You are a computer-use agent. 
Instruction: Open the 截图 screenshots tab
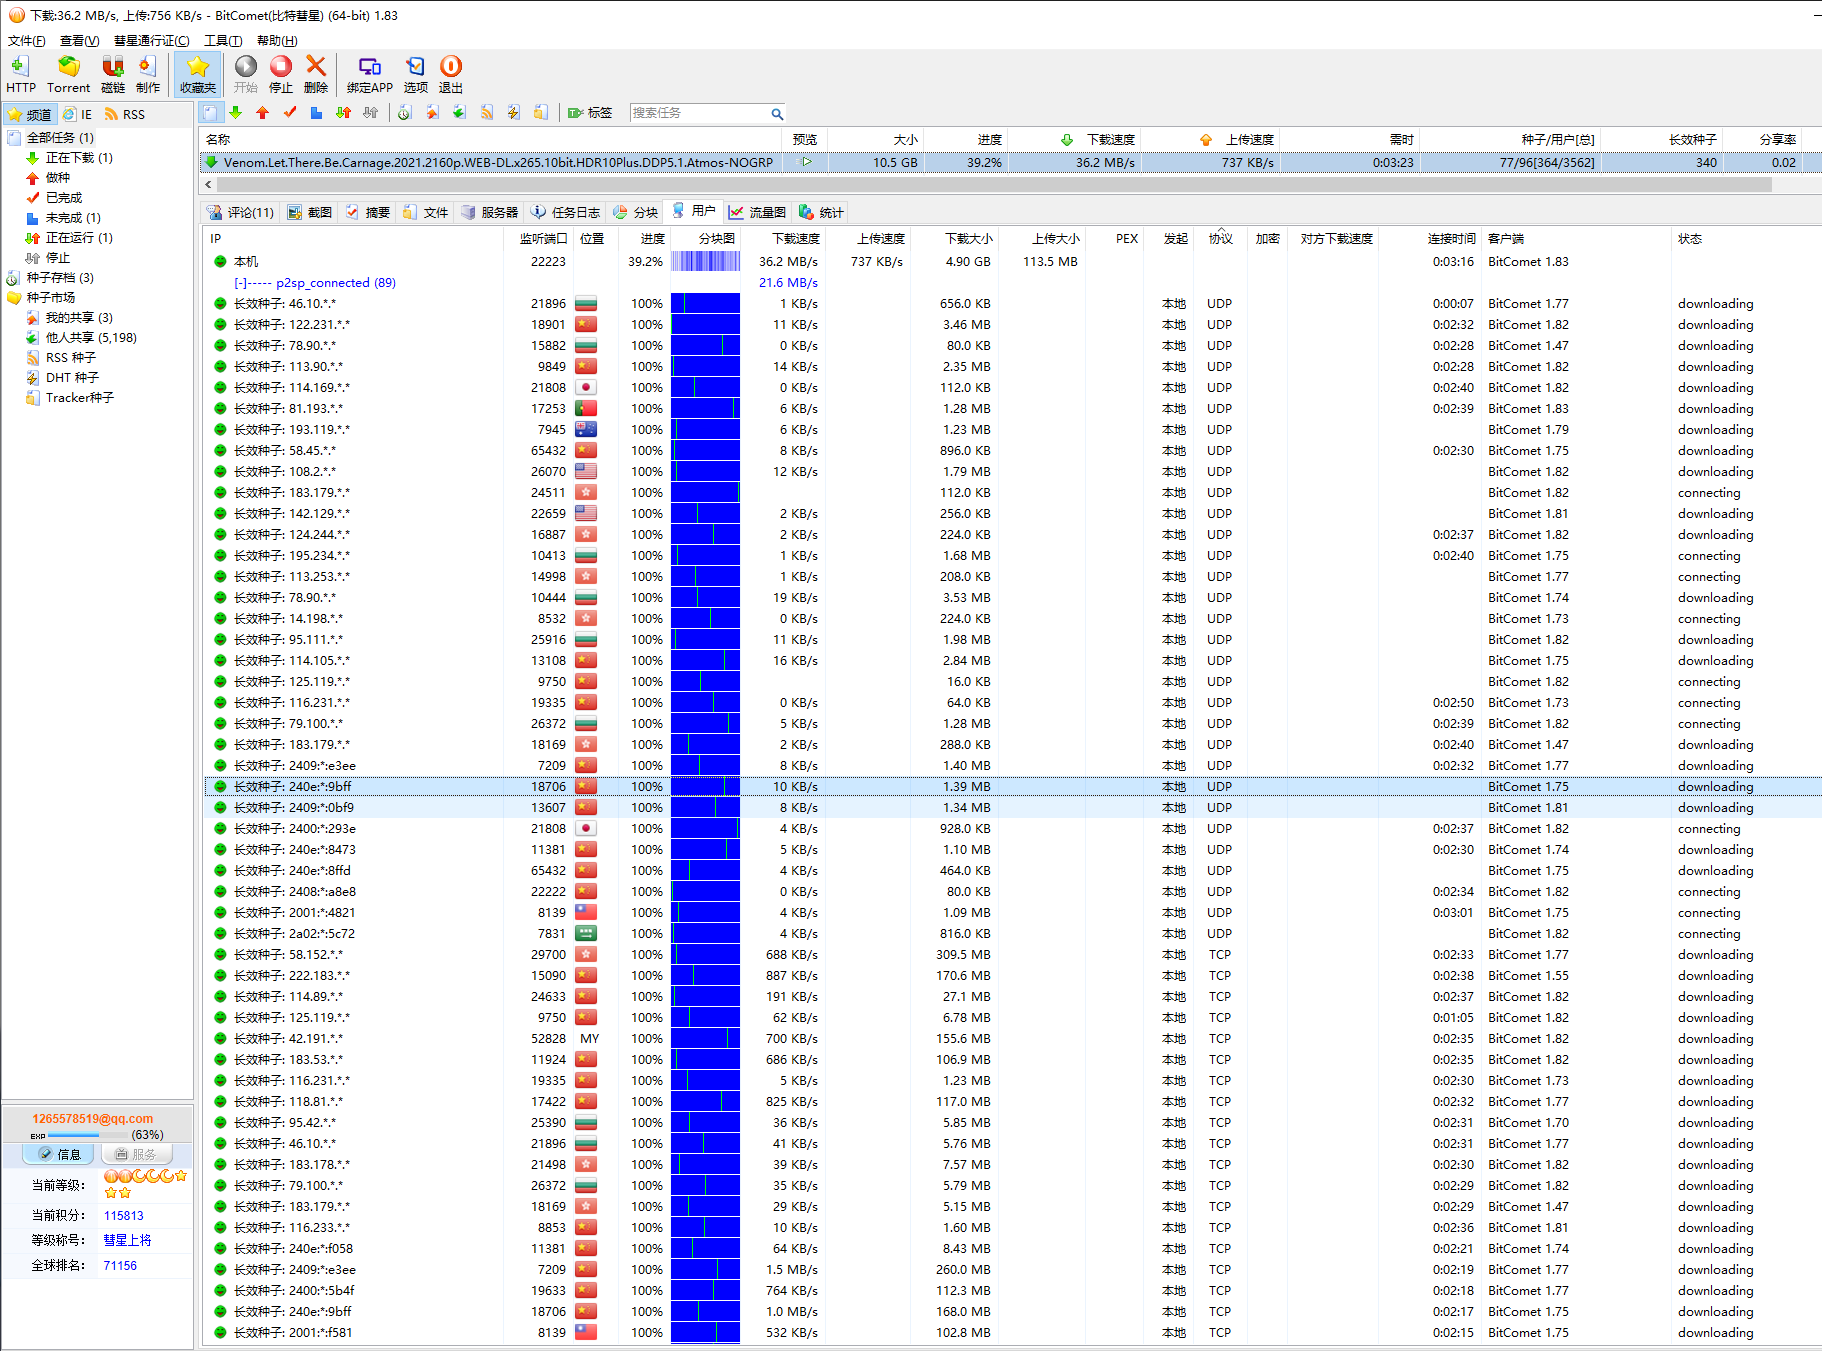(310, 212)
